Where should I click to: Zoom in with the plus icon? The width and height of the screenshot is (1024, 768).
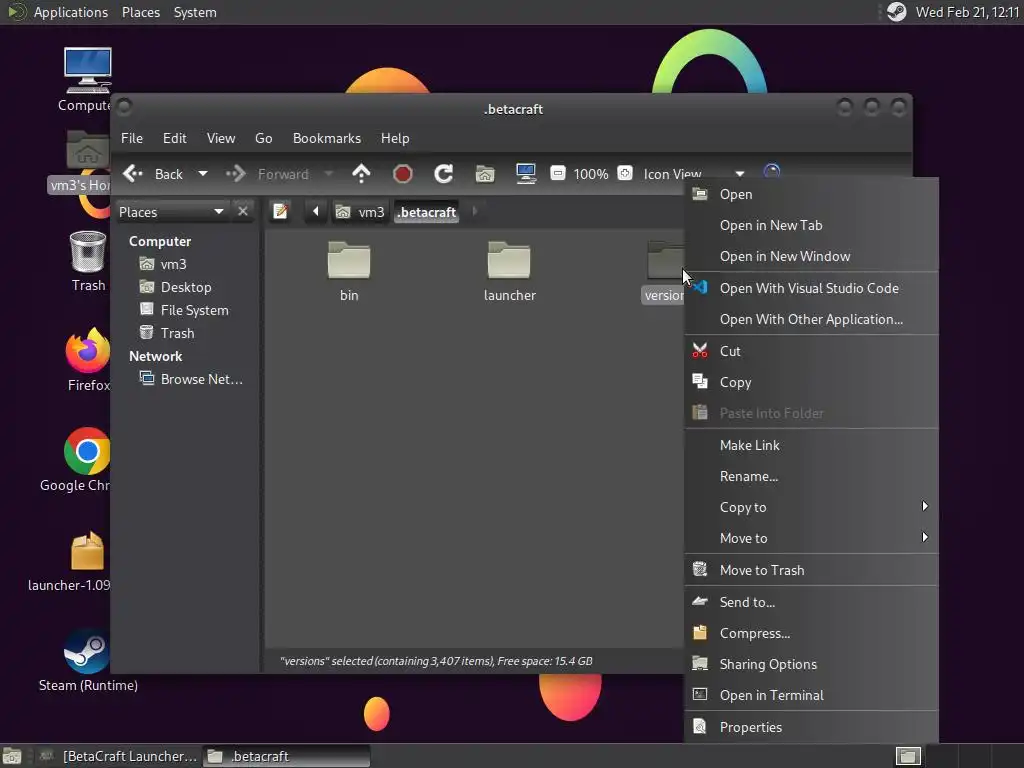625,174
